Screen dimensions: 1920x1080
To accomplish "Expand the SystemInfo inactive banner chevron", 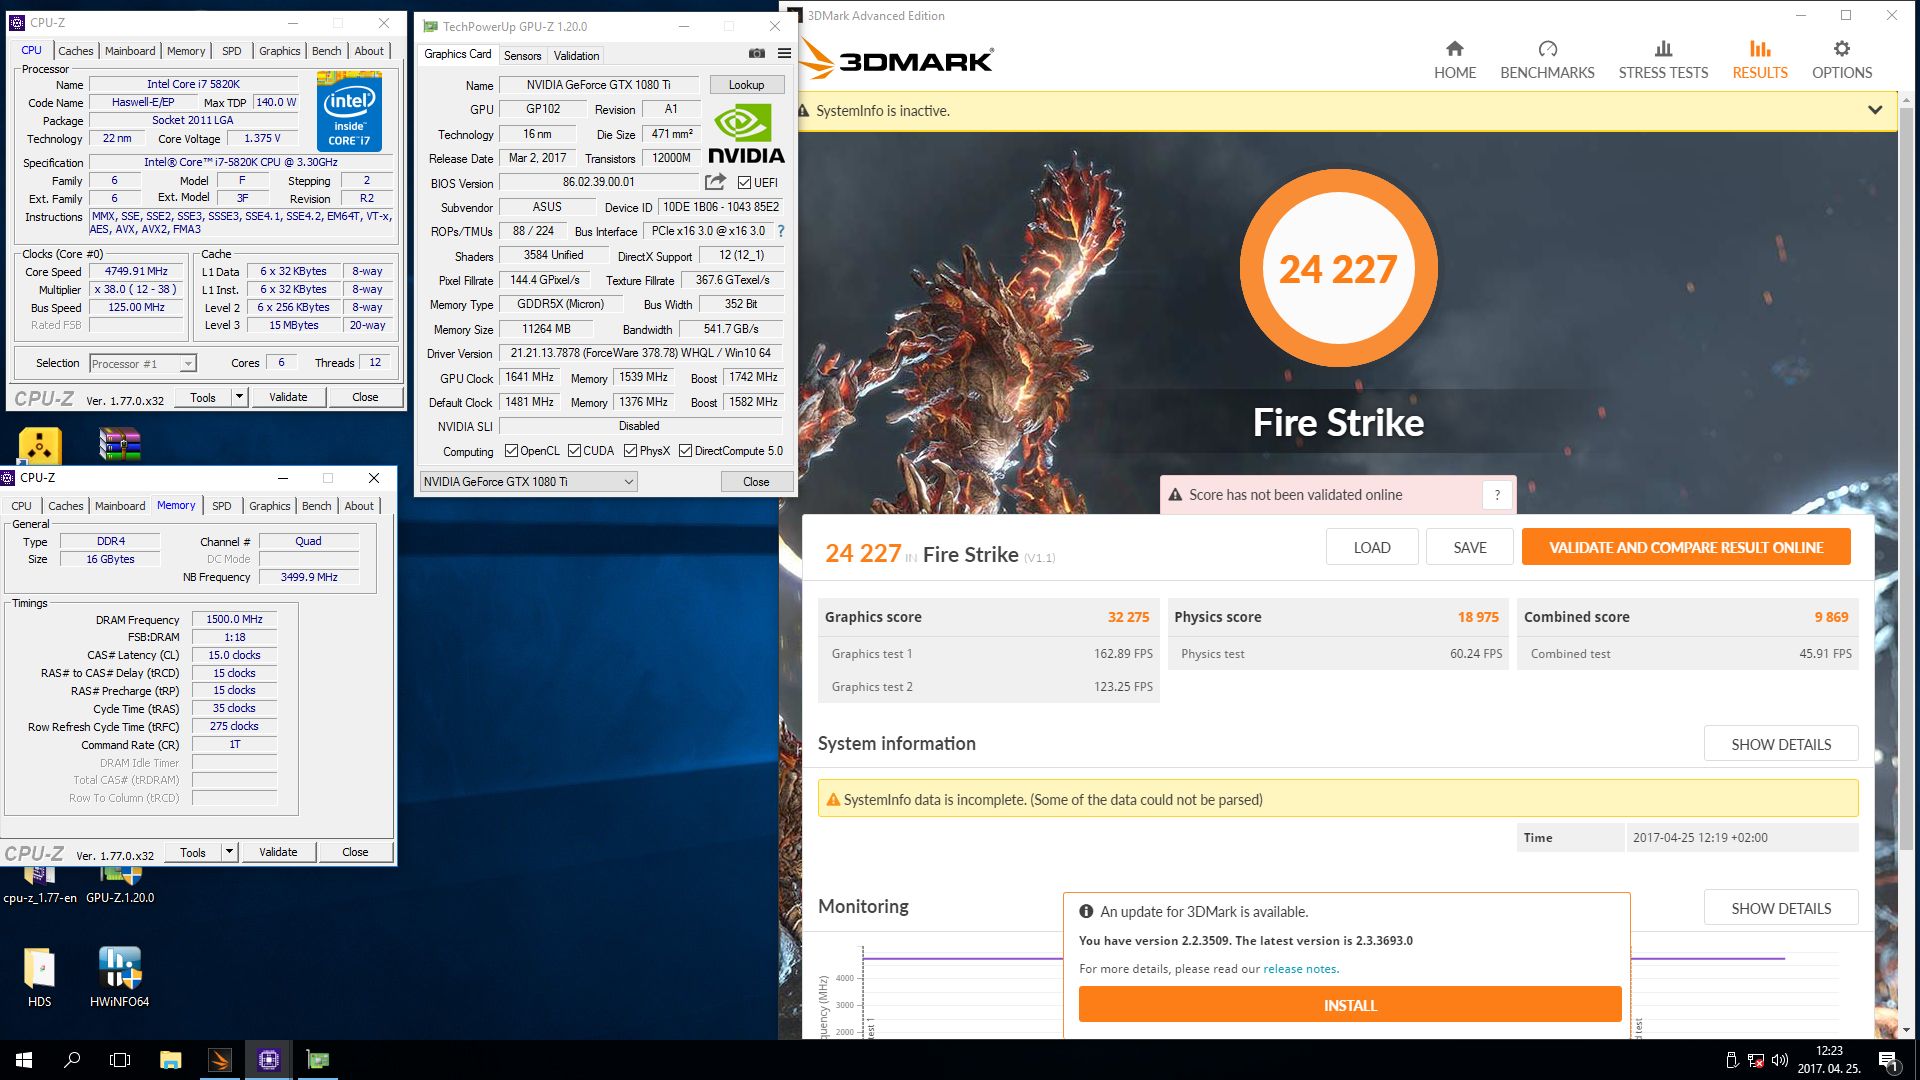I will point(1875,110).
